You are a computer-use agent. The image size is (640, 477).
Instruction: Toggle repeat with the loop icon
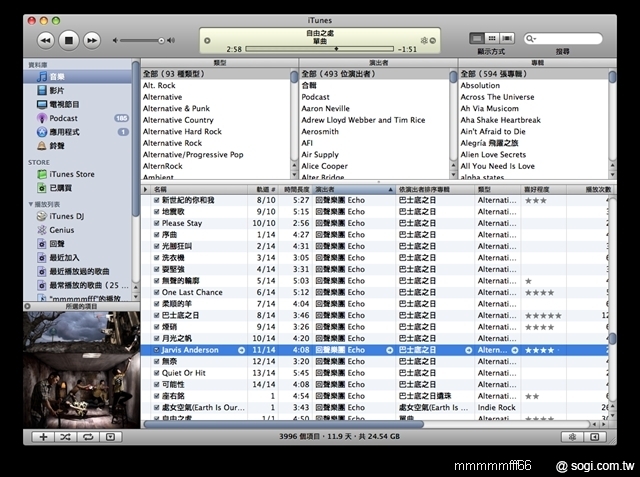click(x=87, y=437)
